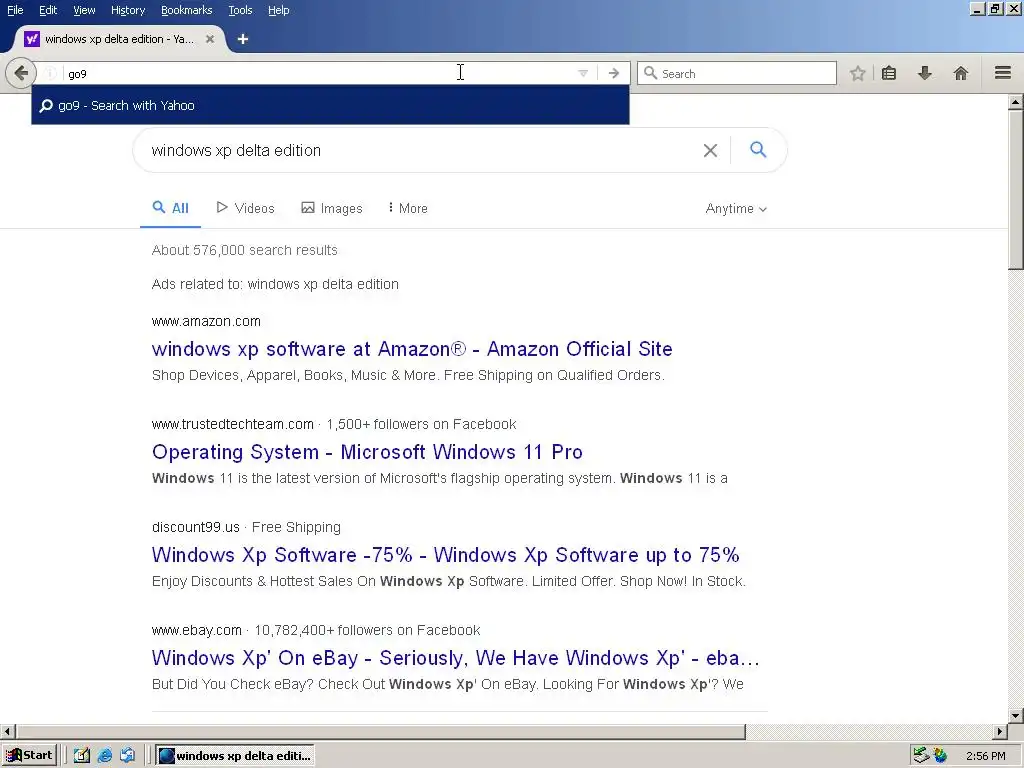Click the third quick launch desktop icon
The width and height of the screenshot is (1024, 768).
(127, 756)
